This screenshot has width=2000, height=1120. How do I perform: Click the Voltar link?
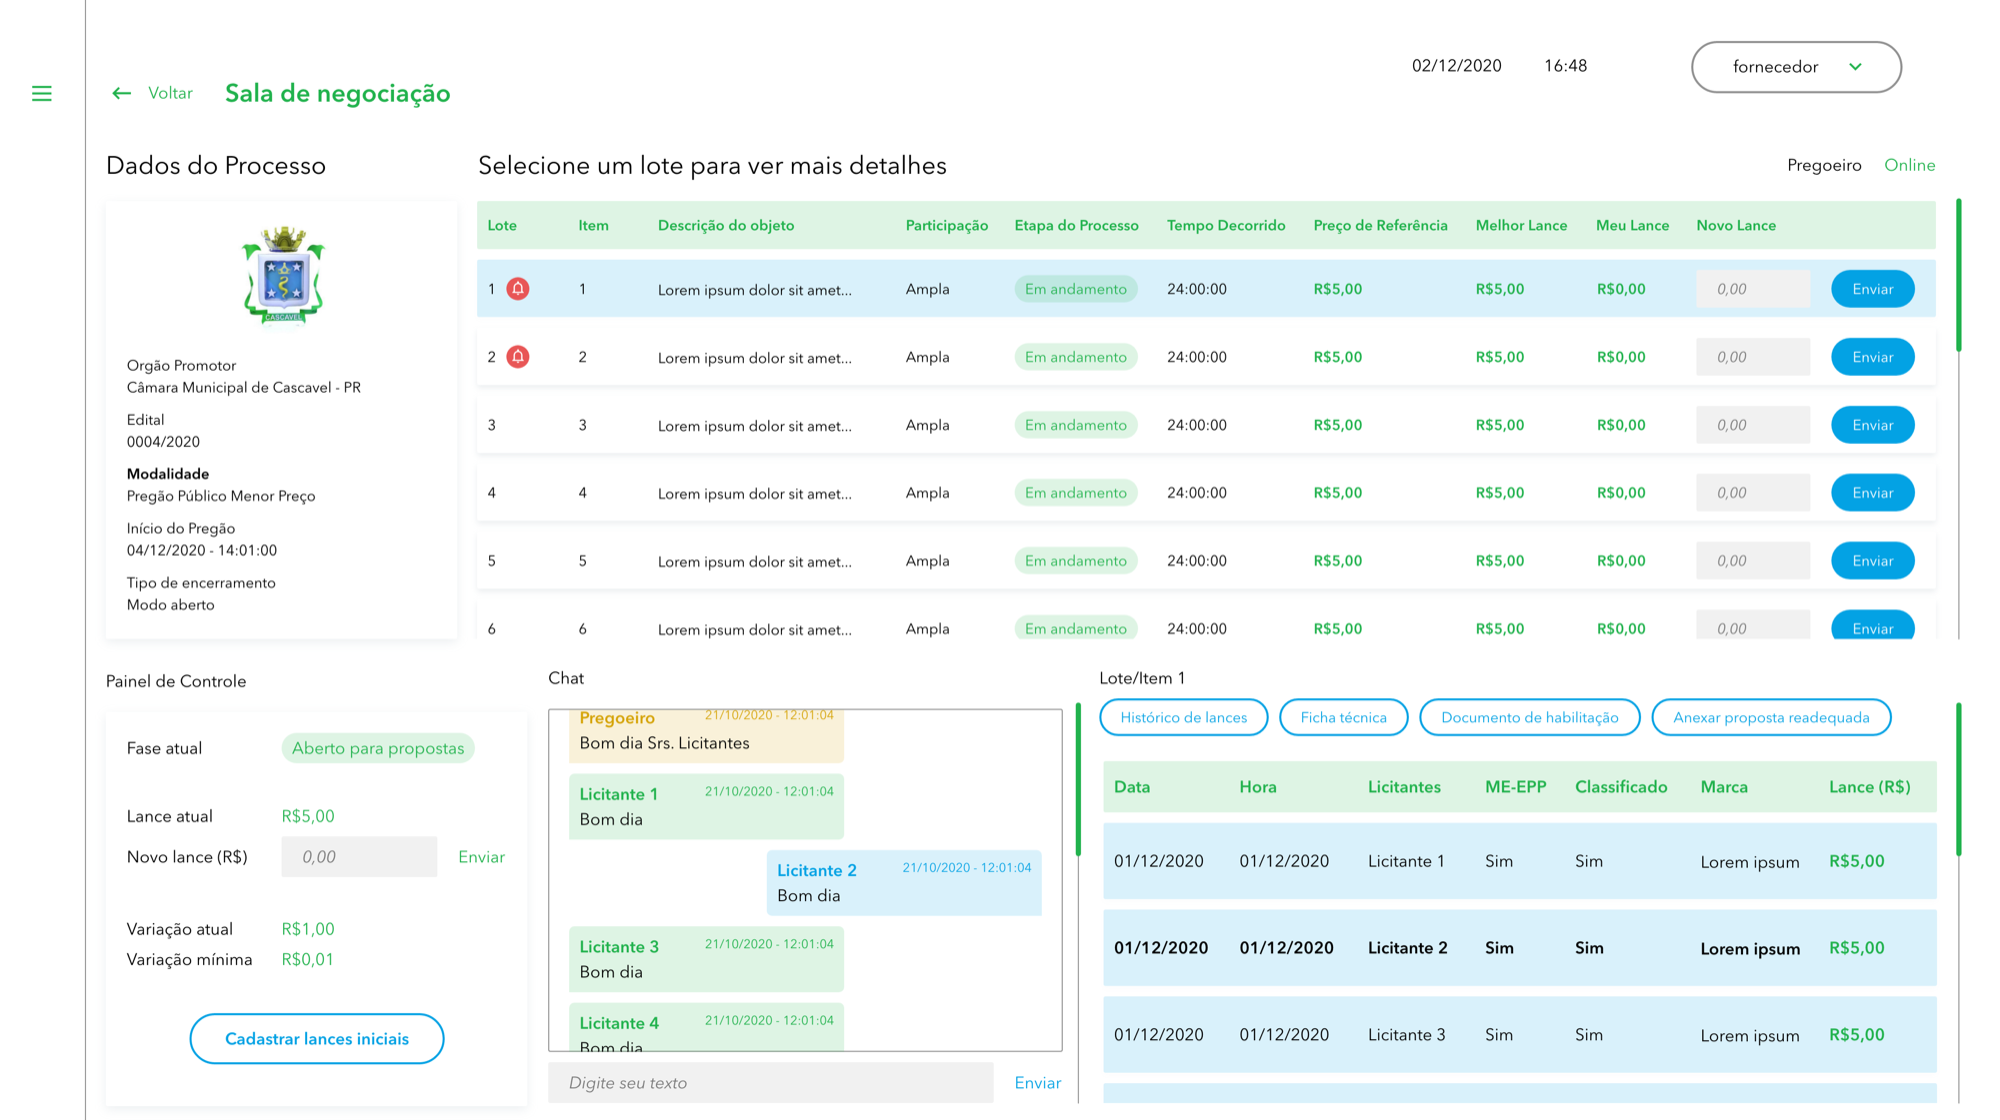point(170,93)
